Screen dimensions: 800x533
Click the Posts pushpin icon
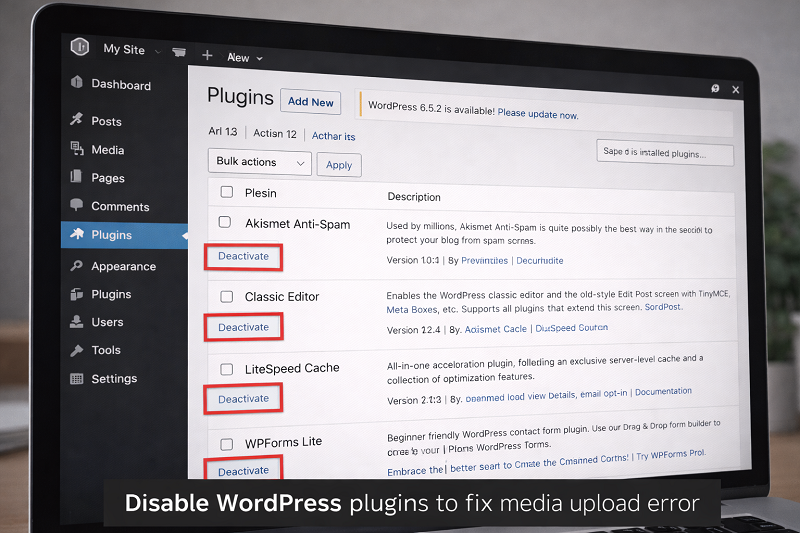click(x=77, y=119)
